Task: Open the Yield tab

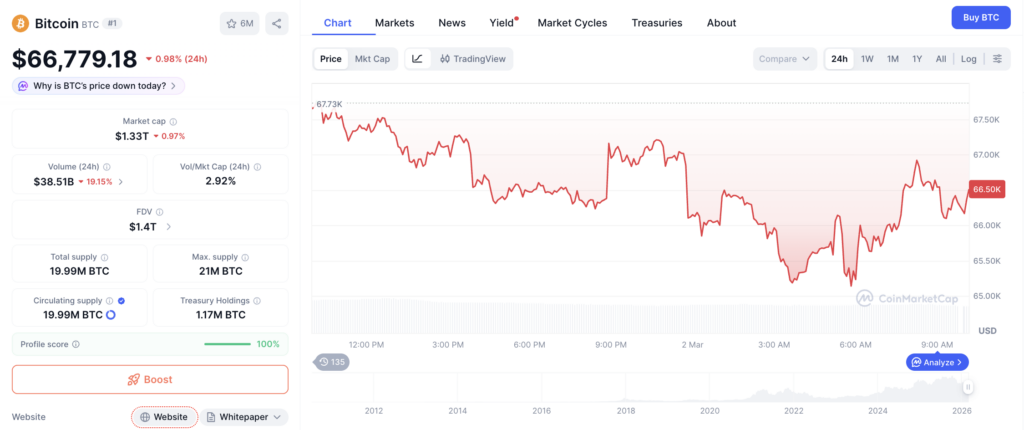Action: coord(502,23)
